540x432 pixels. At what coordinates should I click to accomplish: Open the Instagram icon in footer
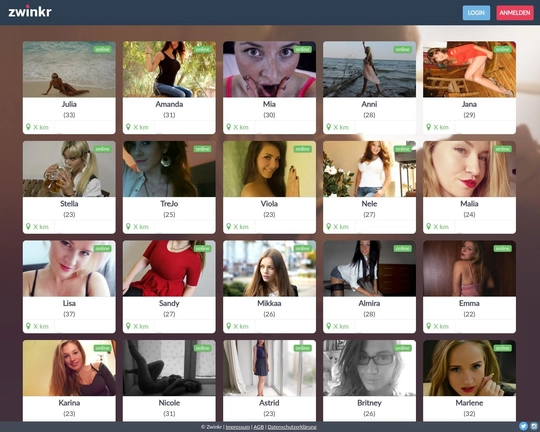[534, 426]
